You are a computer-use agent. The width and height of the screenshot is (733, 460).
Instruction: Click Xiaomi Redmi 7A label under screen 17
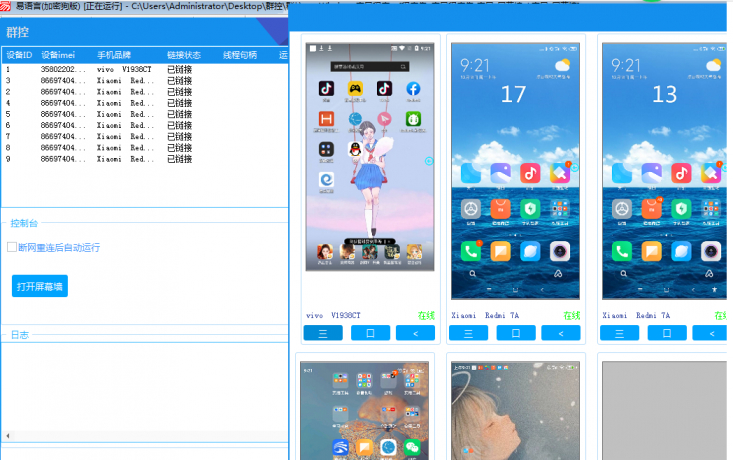[x=485, y=316]
